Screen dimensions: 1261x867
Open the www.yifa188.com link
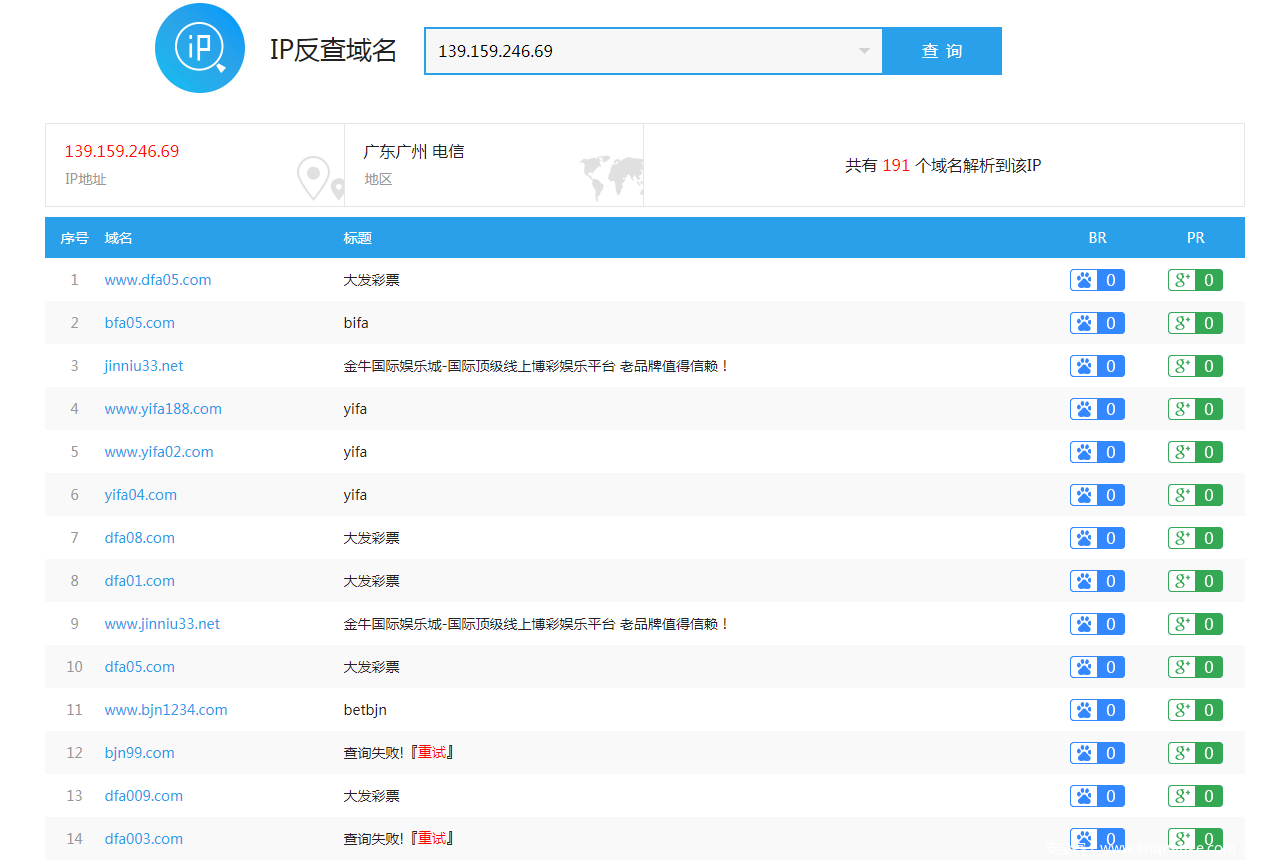coord(163,409)
